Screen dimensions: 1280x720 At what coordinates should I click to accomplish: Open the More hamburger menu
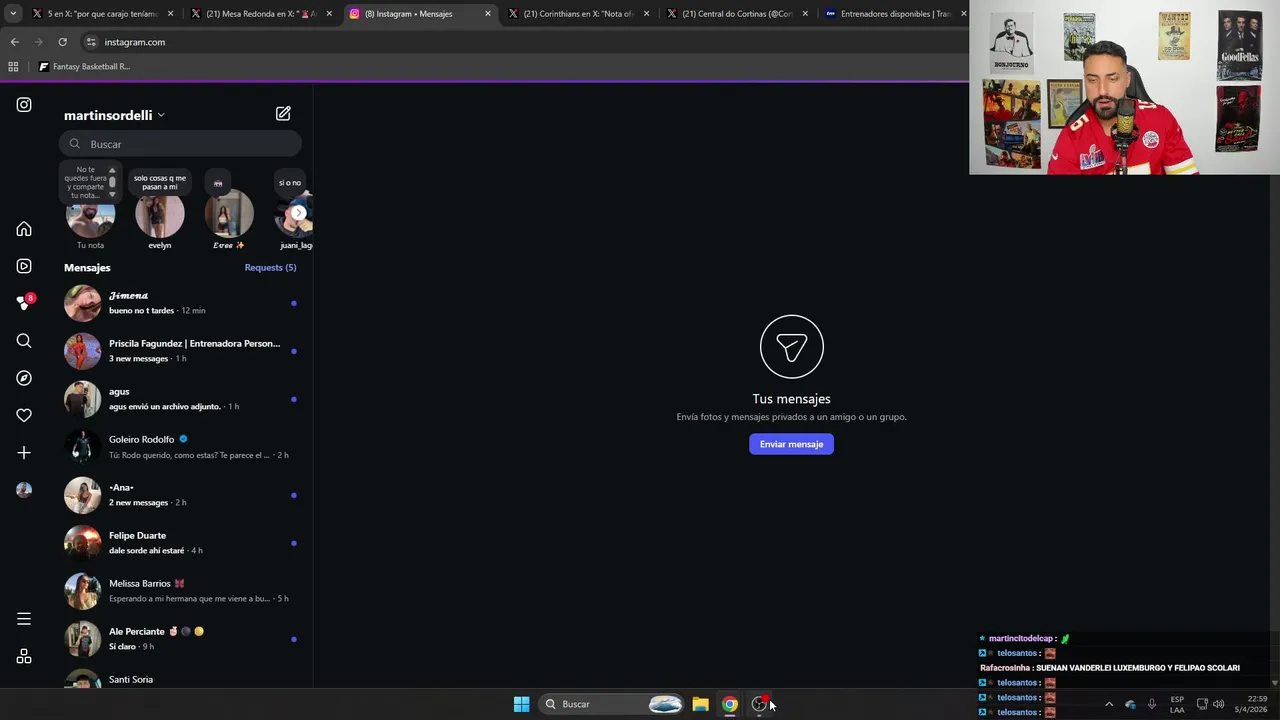click(x=24, y=619)
